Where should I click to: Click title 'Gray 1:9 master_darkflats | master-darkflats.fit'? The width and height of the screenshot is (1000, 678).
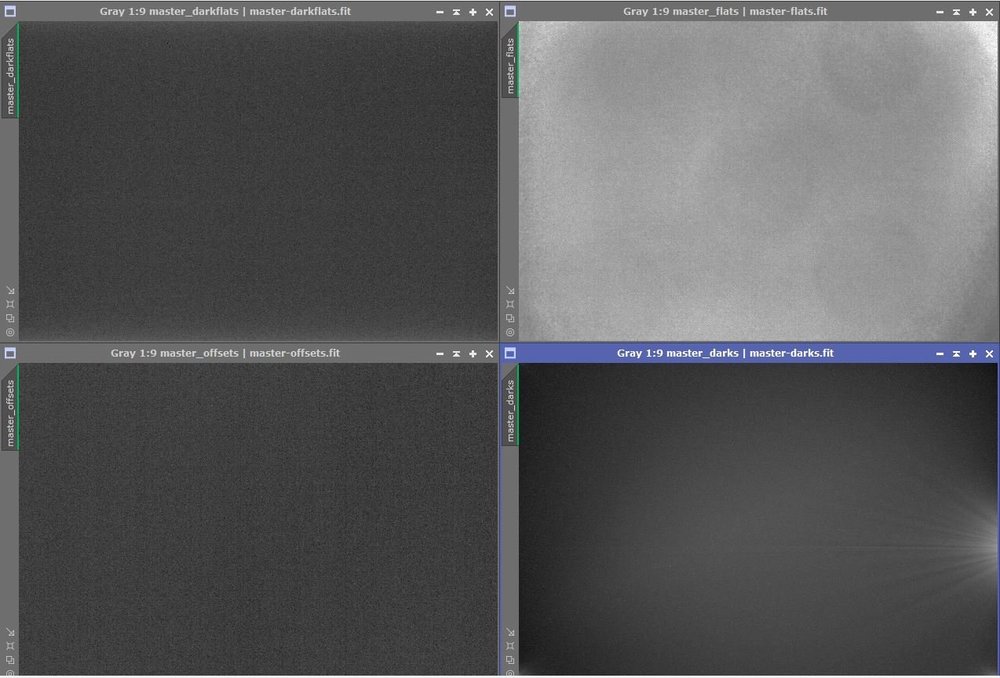225,11
